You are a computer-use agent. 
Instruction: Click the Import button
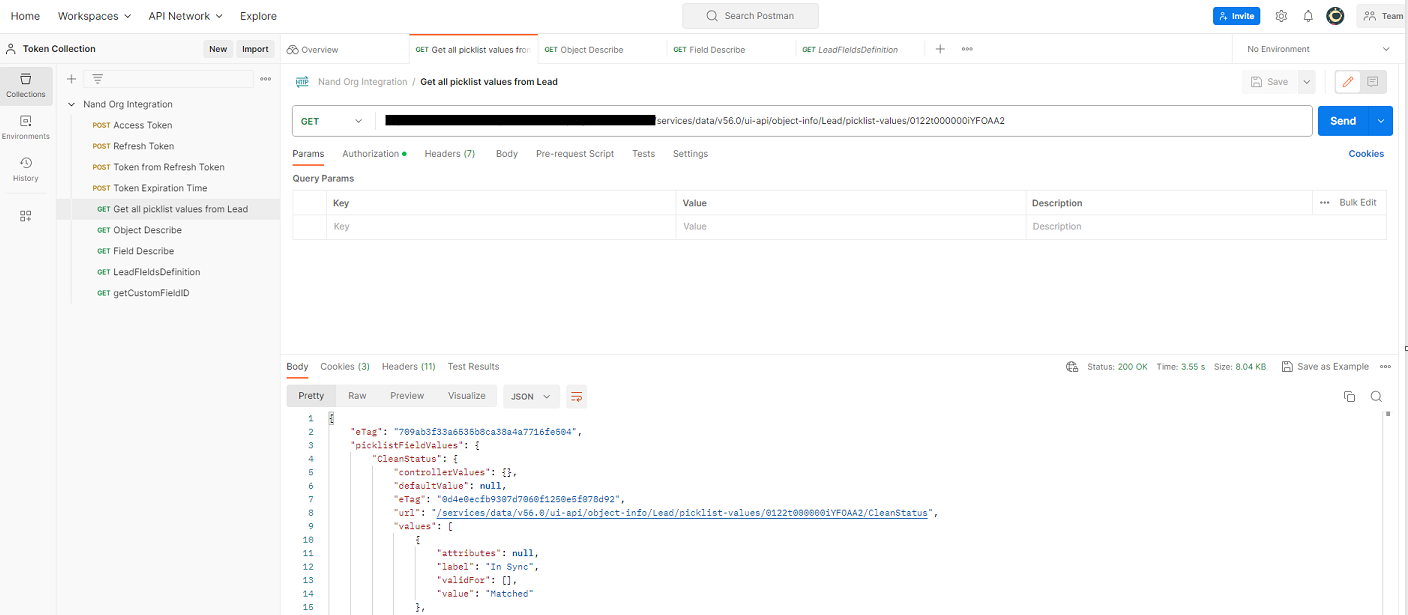[255, 49]
